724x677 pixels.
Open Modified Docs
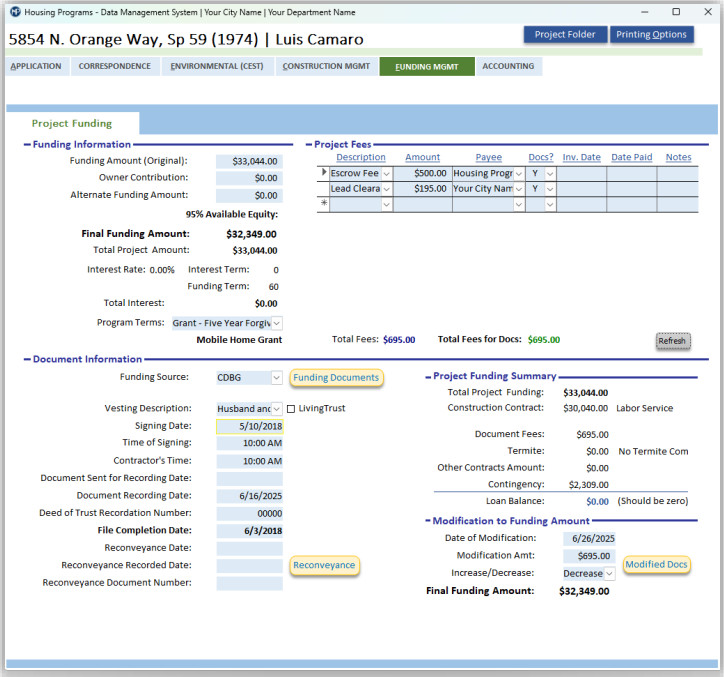click(656, 564)
